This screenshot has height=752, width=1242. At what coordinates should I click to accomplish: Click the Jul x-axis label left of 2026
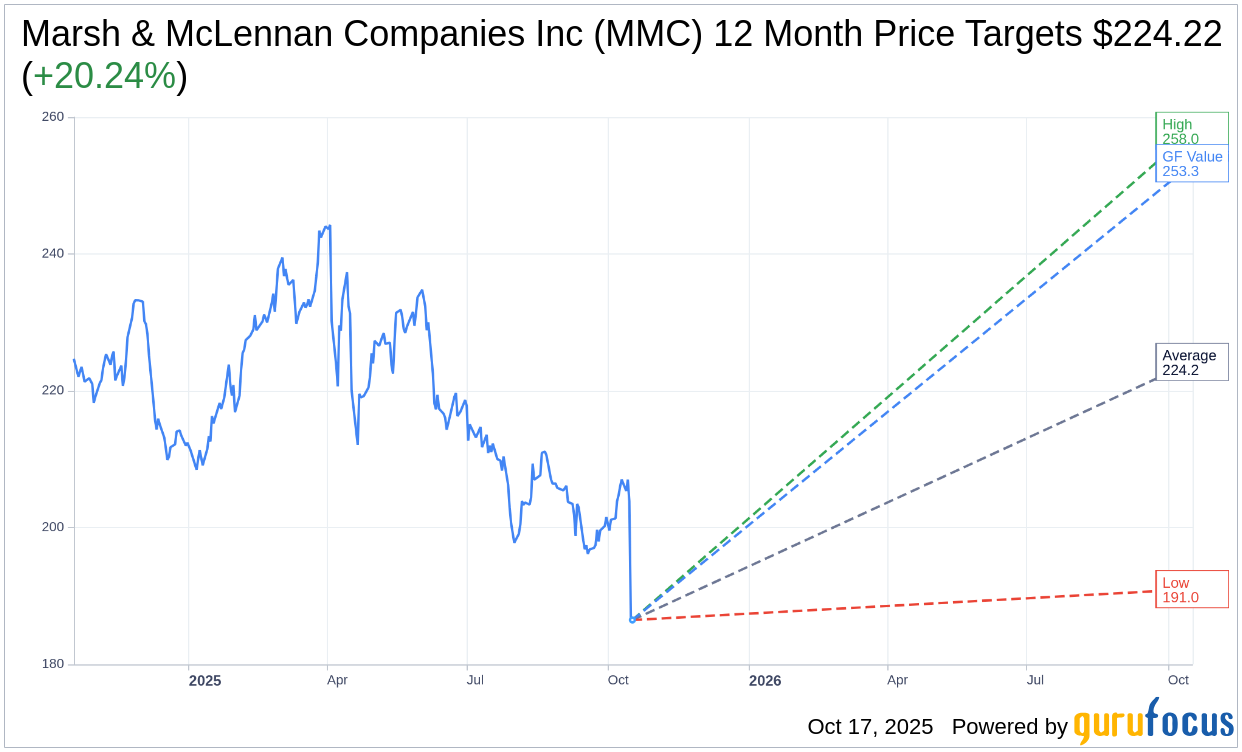pyautogui.click(x=475, y=680)
